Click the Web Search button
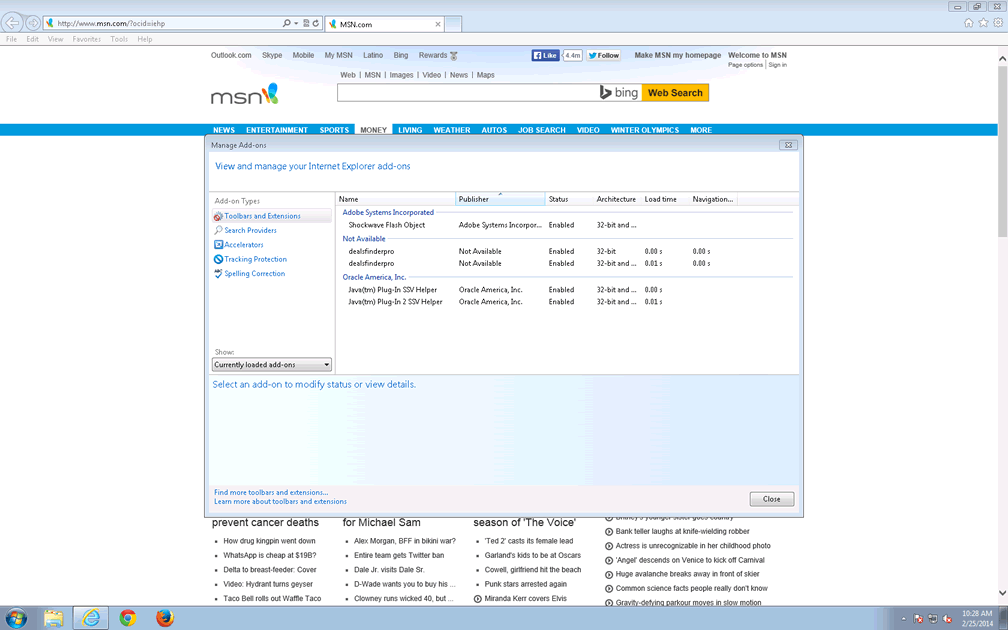Viewport: 1008px width, 630px height. coord(675,93)
